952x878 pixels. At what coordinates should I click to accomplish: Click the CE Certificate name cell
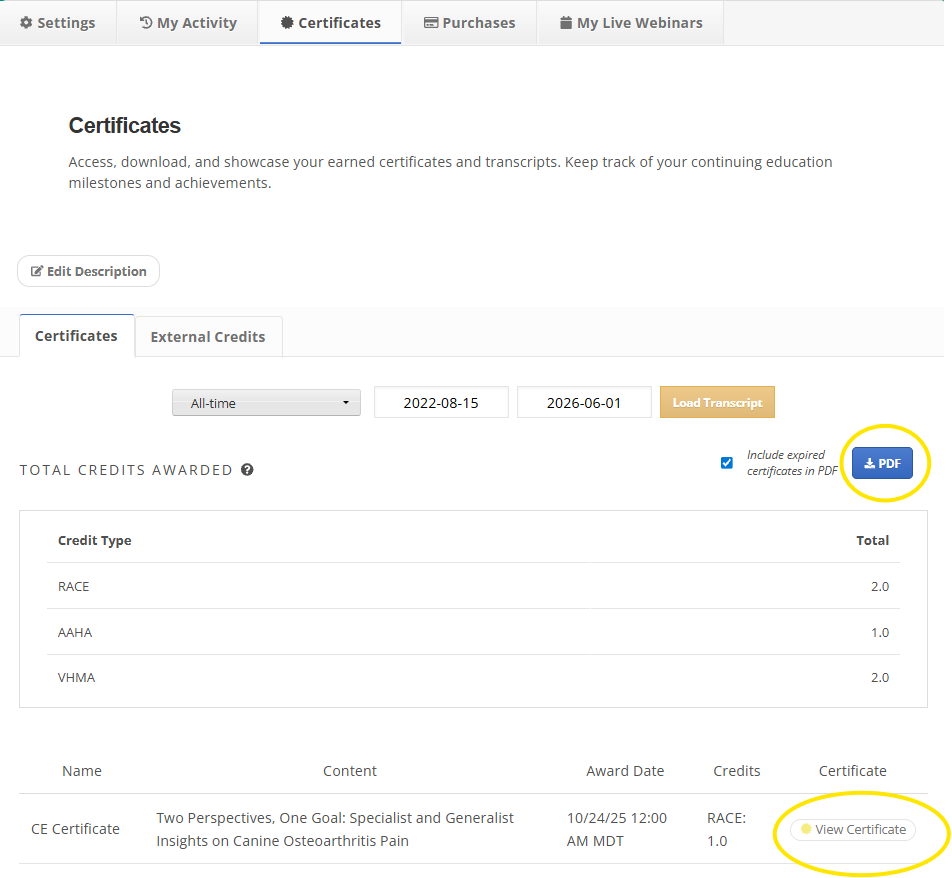tap(75, 829)
